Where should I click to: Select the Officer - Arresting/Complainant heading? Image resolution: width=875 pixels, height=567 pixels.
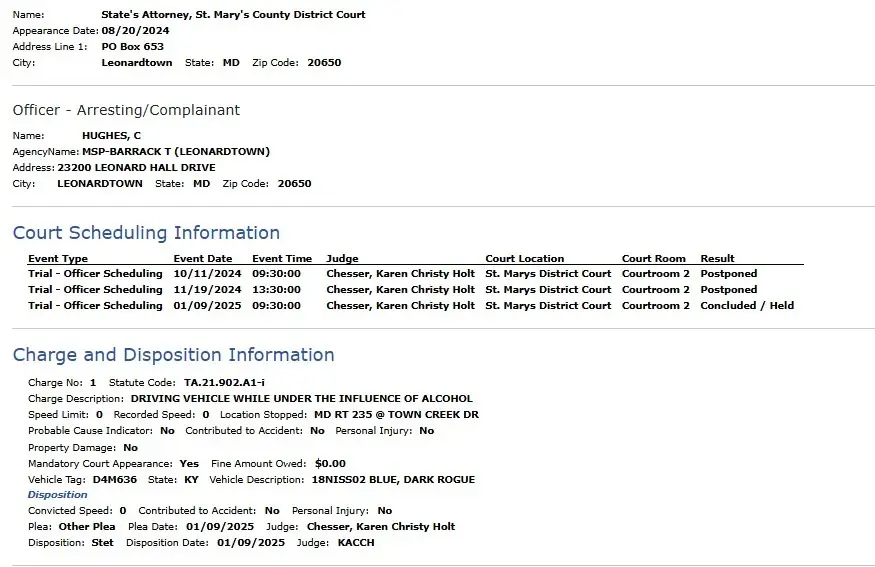point(126,110)
